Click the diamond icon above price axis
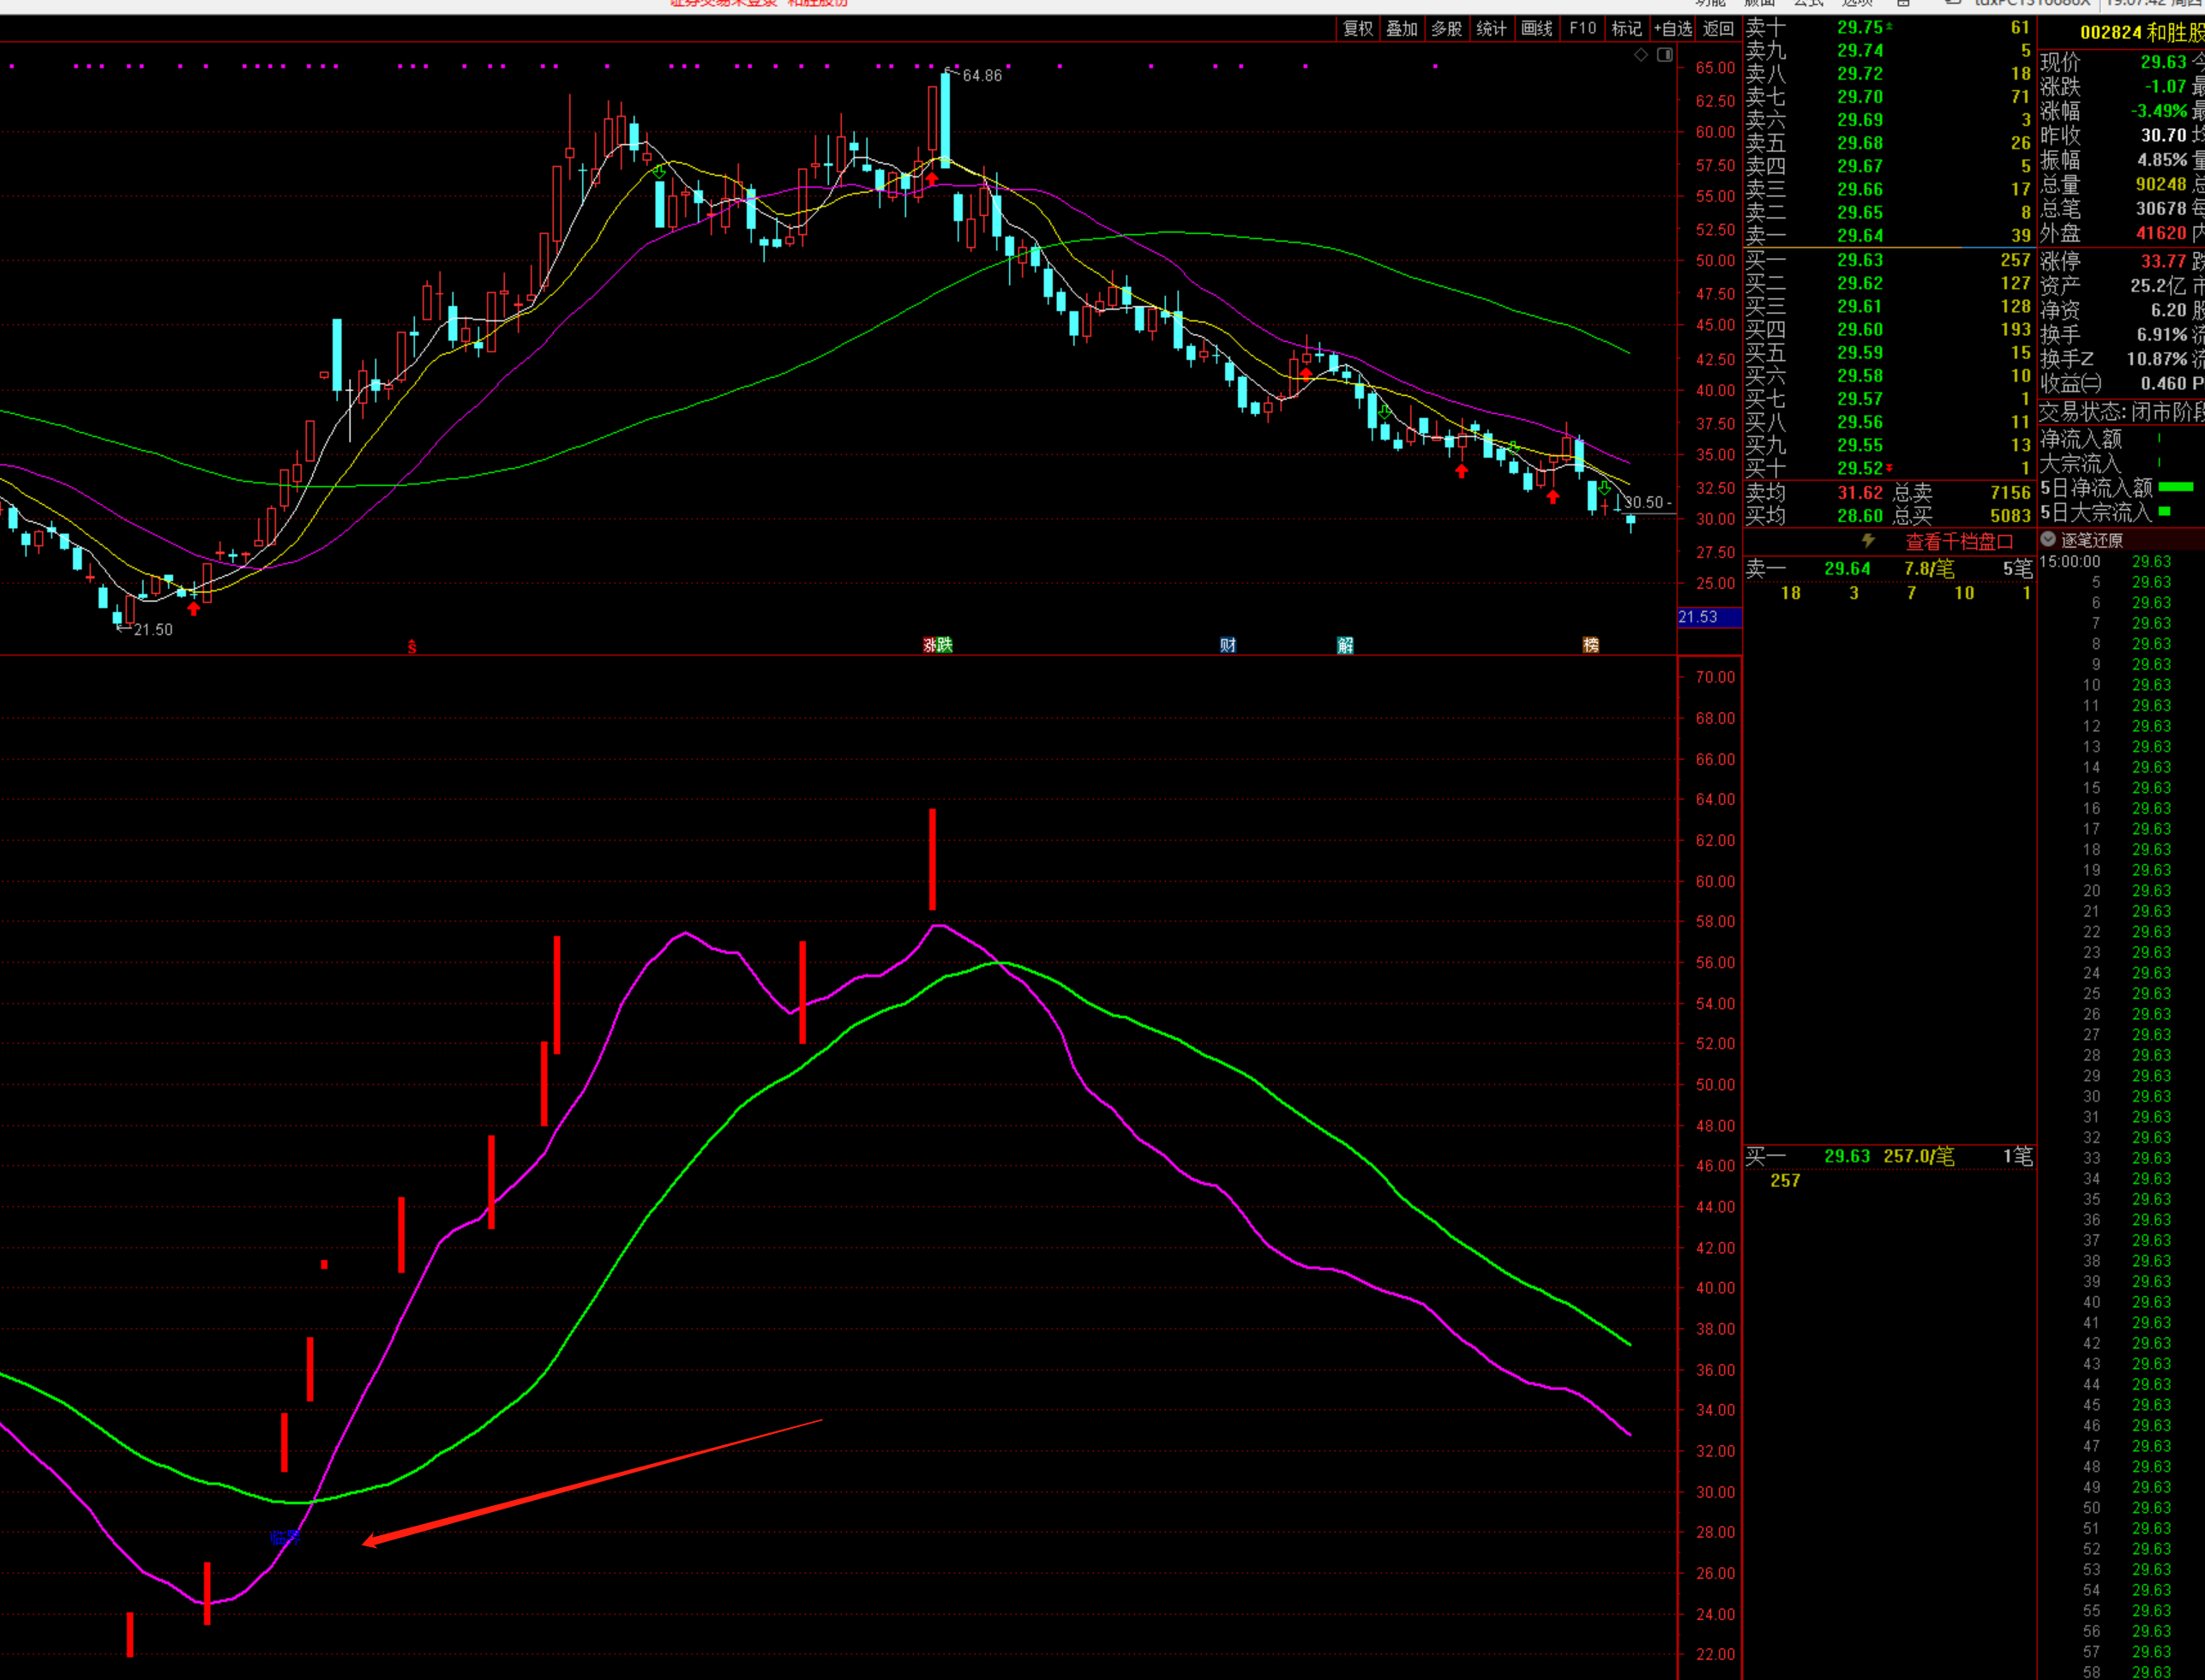The image size is (2205, 1680). [1641, 55]
